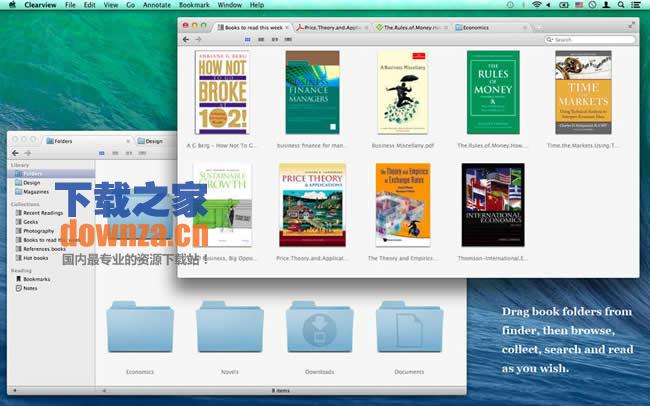650x406 pixels.
Task: Open Spotlight search in menu bar
Action: pyautogui.click(x=621, y=5)
